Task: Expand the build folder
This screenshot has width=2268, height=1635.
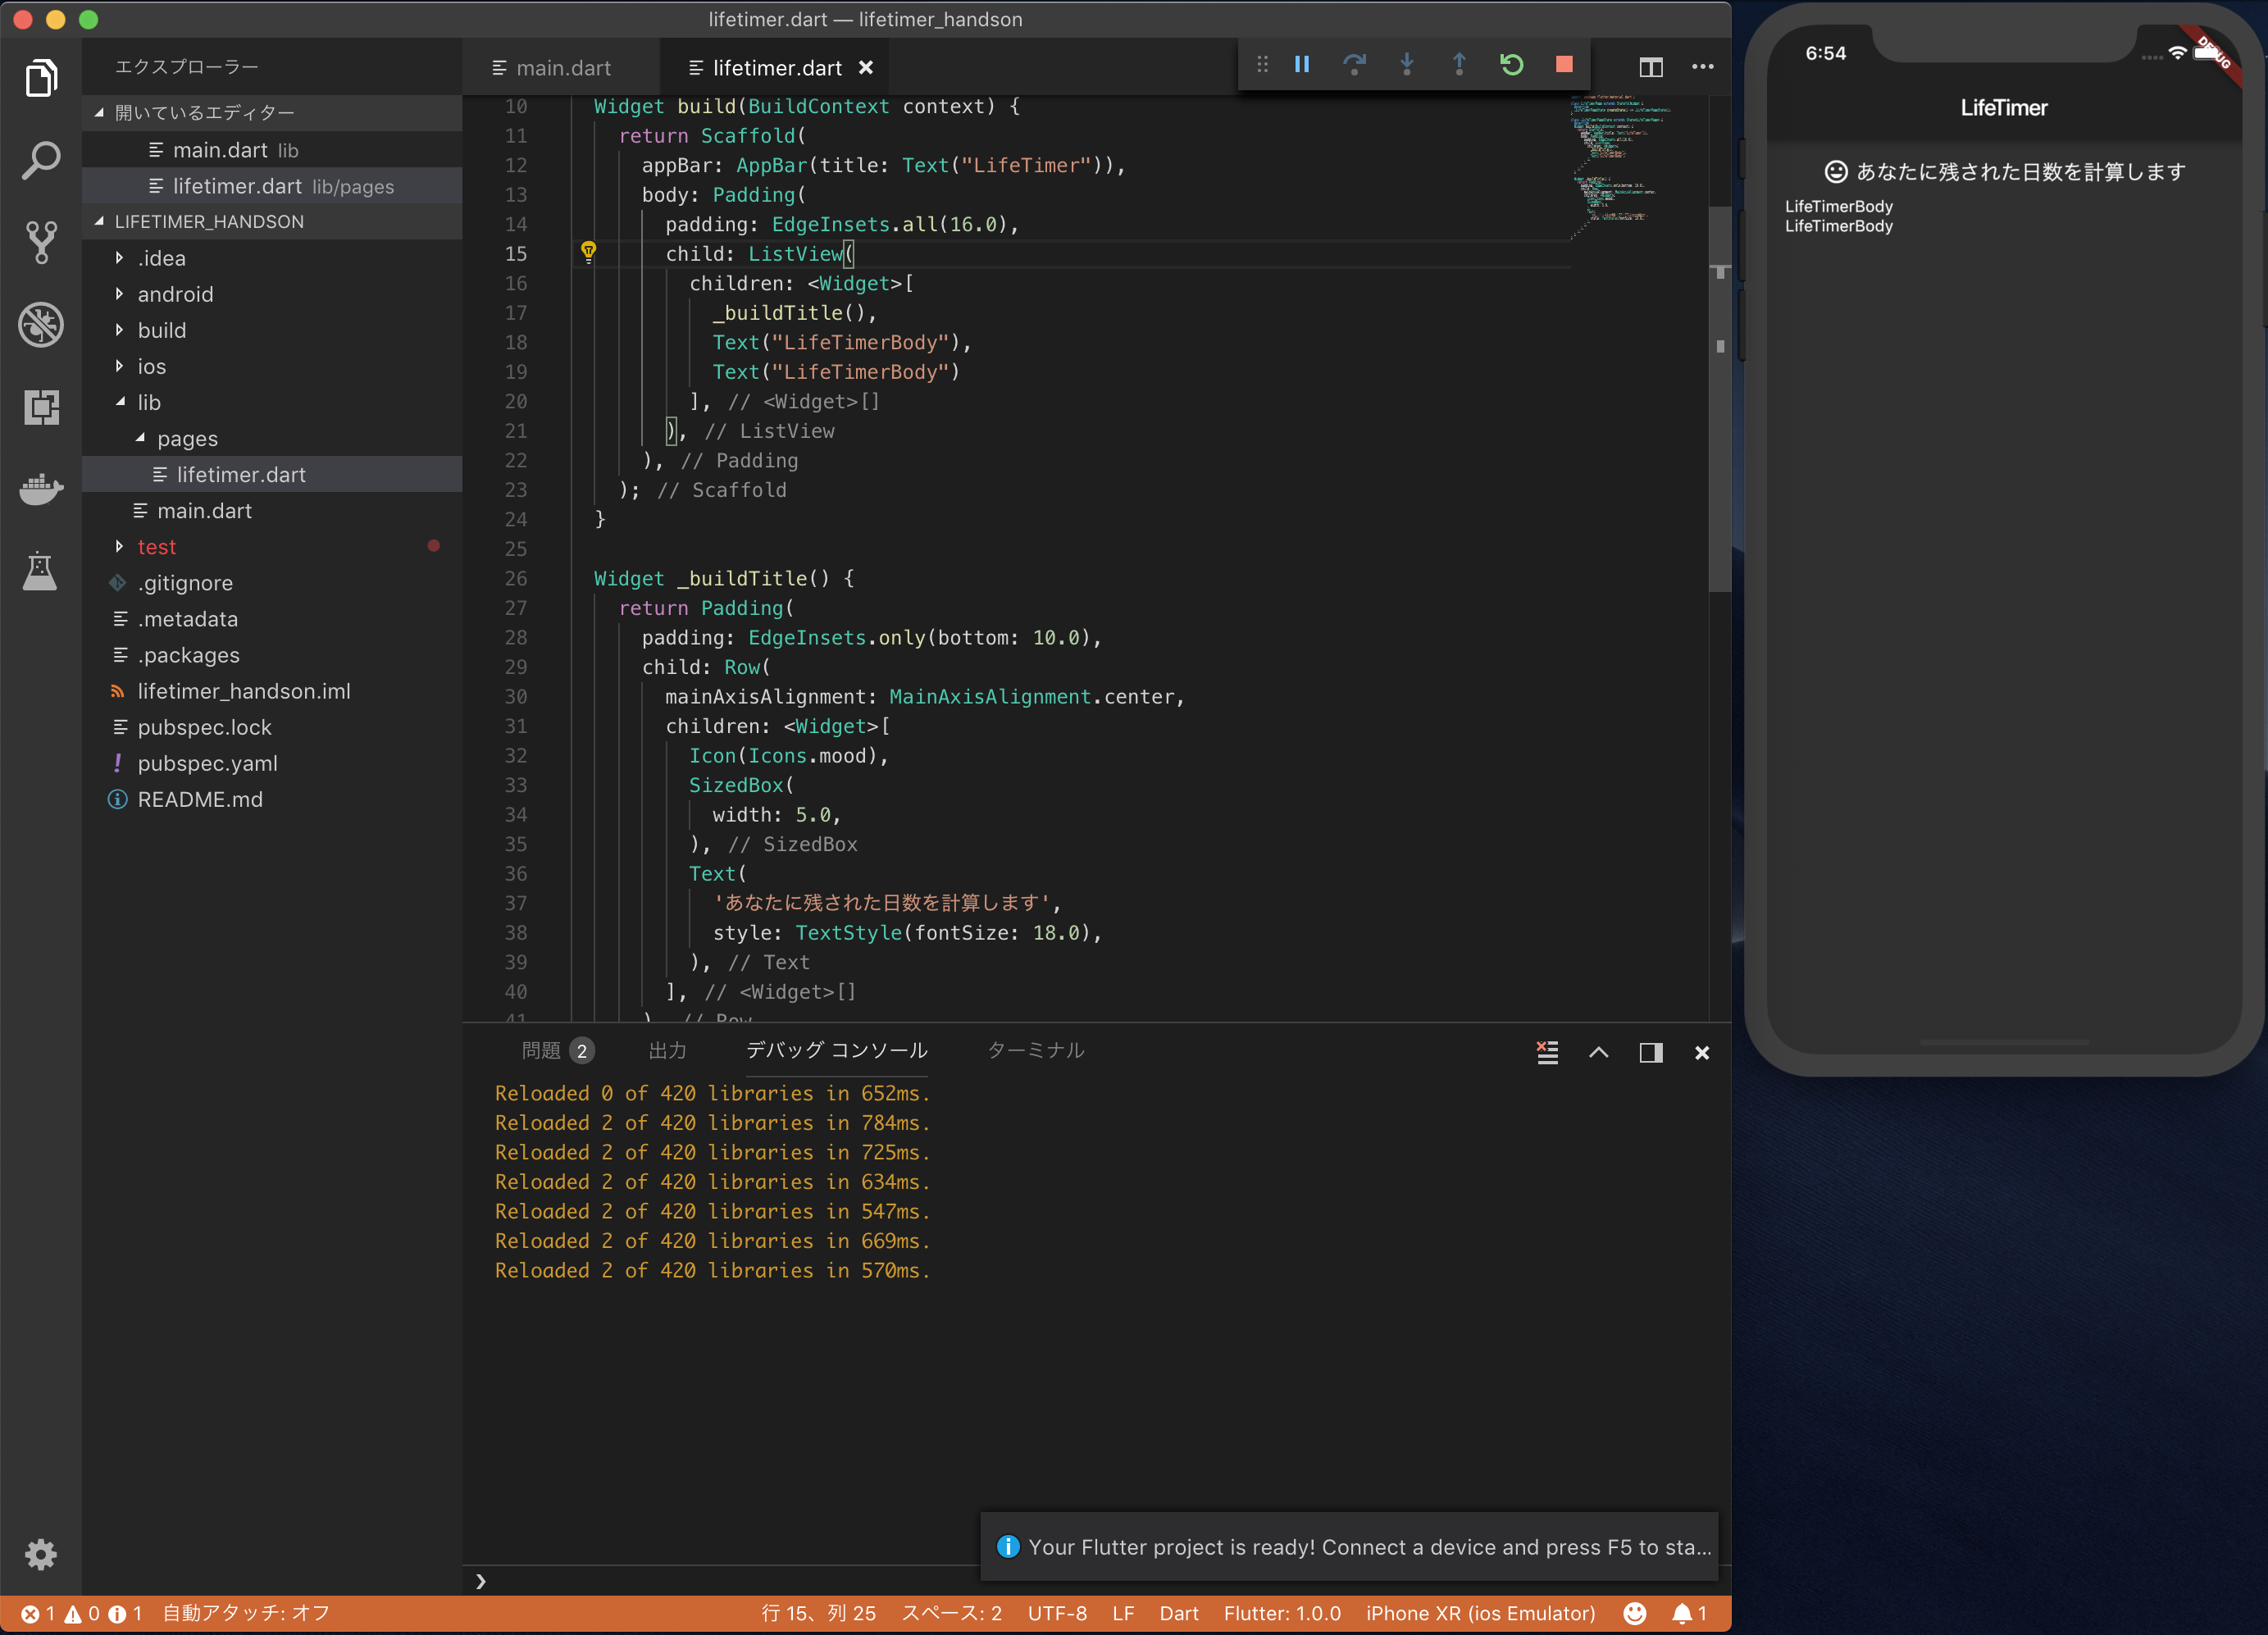Action: click(272, 330)
